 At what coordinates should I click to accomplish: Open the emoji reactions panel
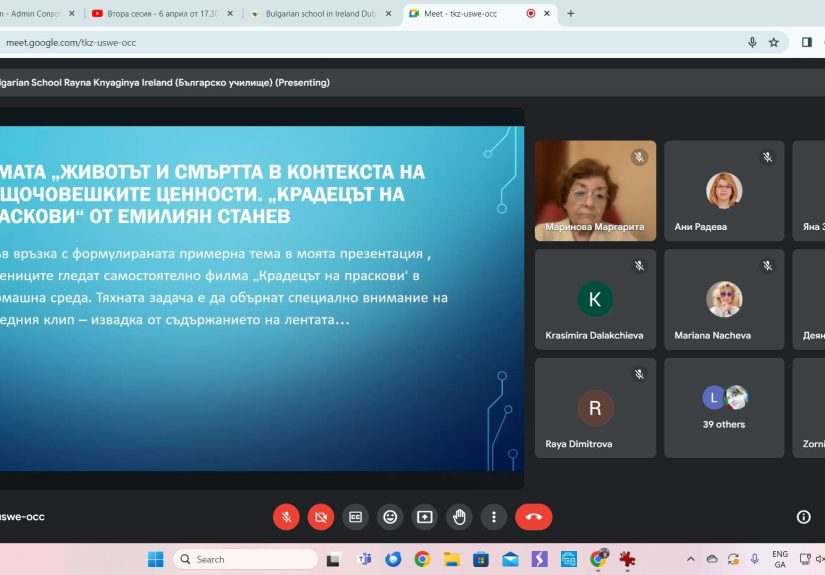[x=390, y=517]
